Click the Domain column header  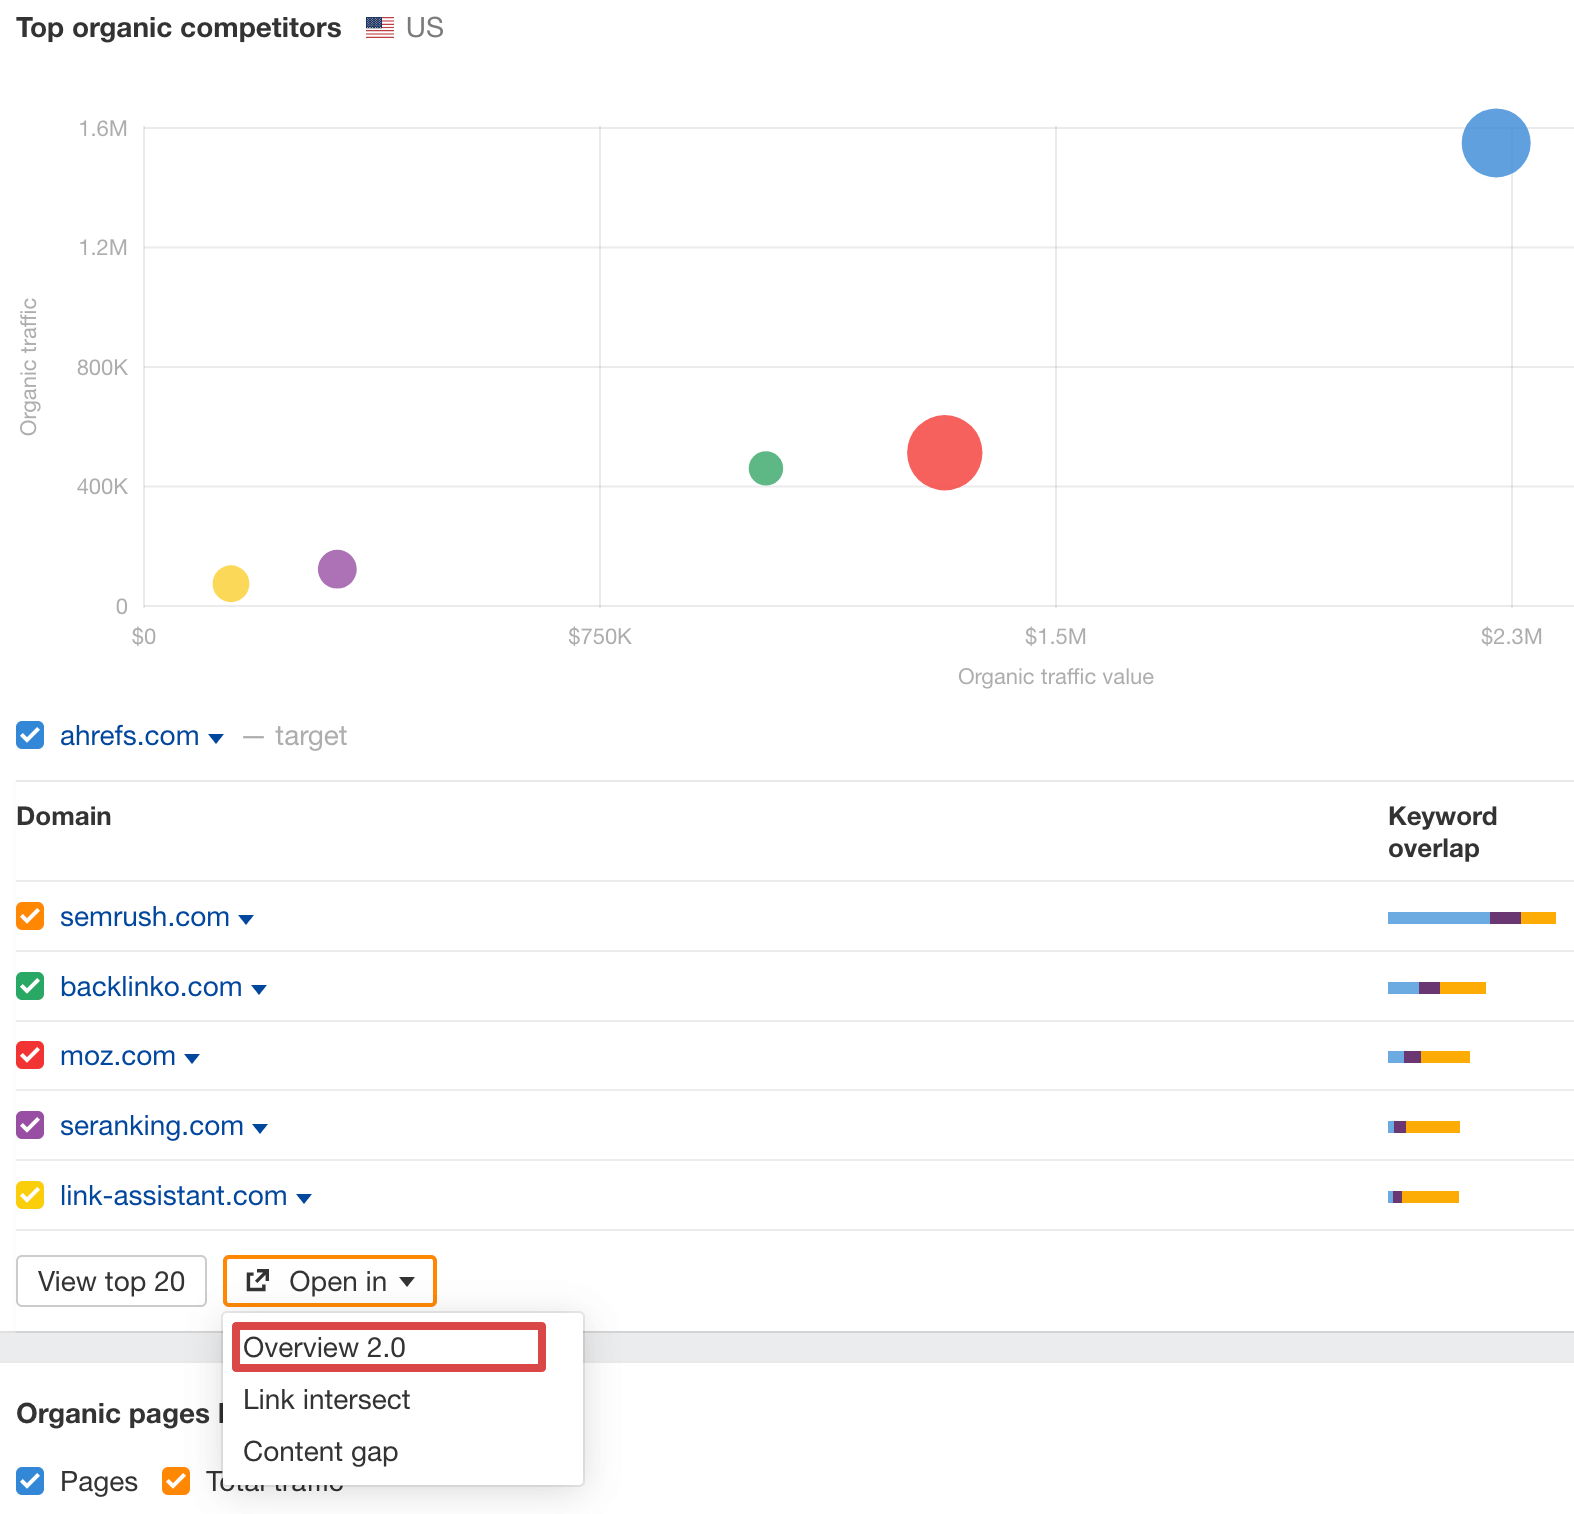point(64,816)
